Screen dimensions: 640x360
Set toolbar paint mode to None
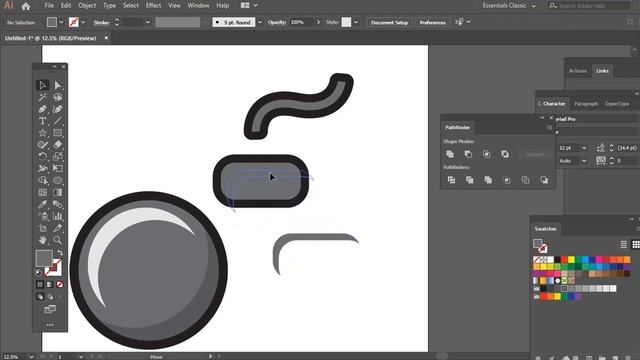click(x=60, y=284)
